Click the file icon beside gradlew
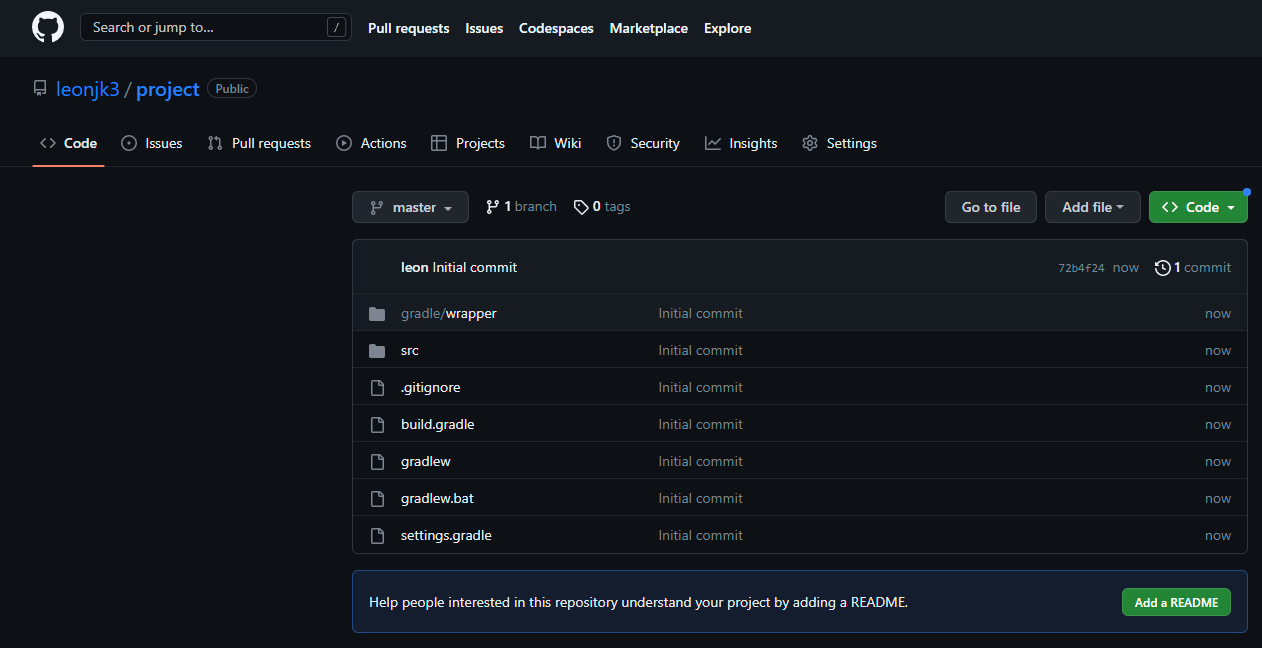 click(377, 462)
